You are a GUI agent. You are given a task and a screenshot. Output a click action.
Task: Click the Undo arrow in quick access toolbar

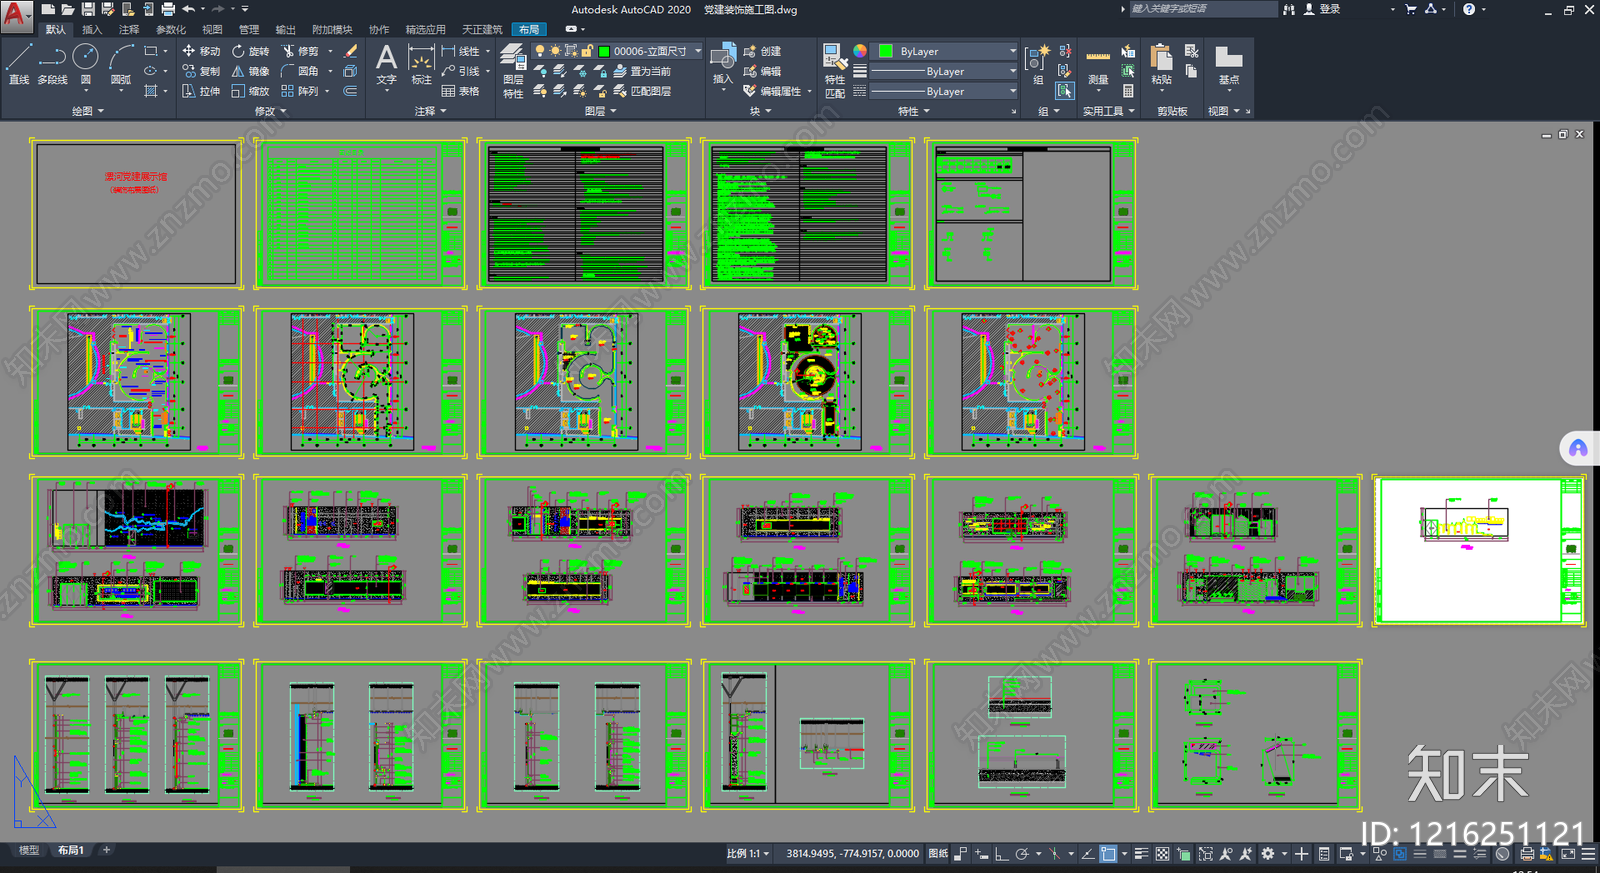pyautogui.click(x=188, y=9)
